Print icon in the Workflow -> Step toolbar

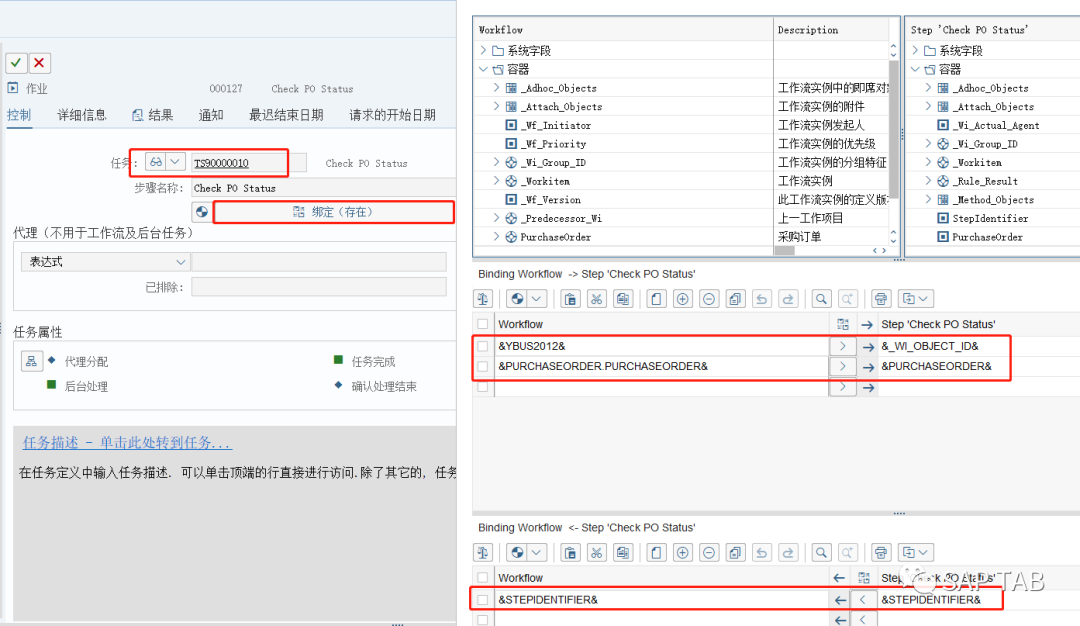point(881,299)
